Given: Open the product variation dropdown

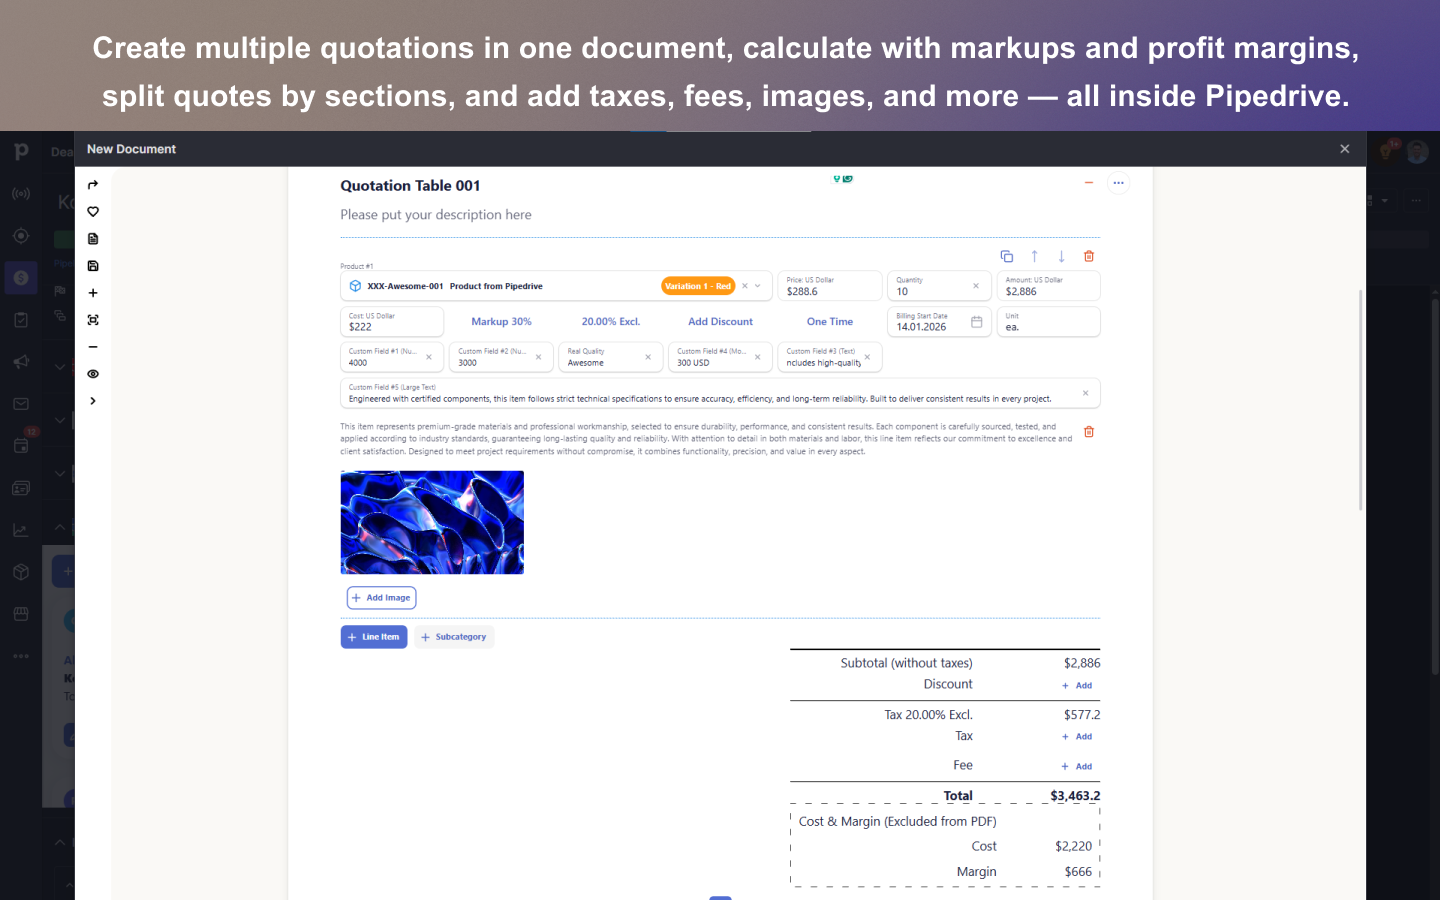Looking at the screenshot, I should 757,285.
